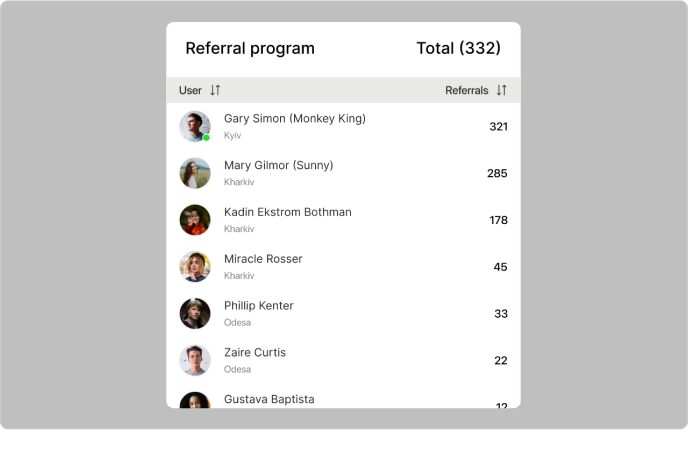Select Mary Gilmor's avatar photo
This screenshot has height=454, width=688.
(195, 173)
